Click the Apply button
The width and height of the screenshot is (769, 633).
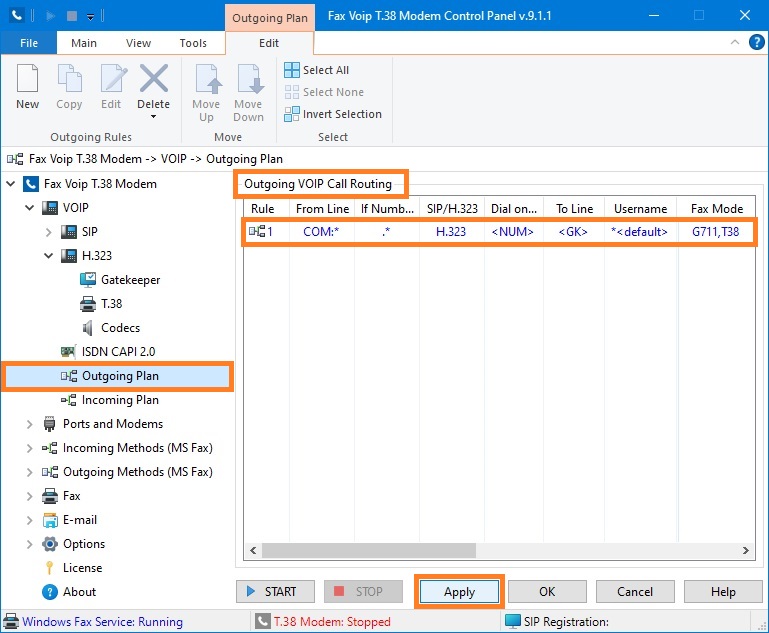460,592
